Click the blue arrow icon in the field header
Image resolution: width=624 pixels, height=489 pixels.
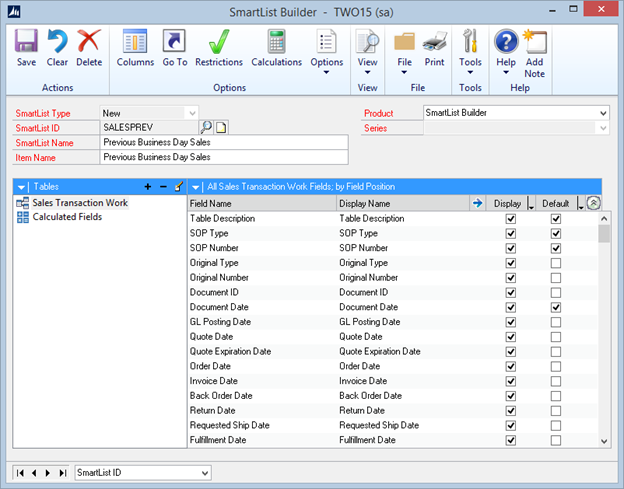477,203
